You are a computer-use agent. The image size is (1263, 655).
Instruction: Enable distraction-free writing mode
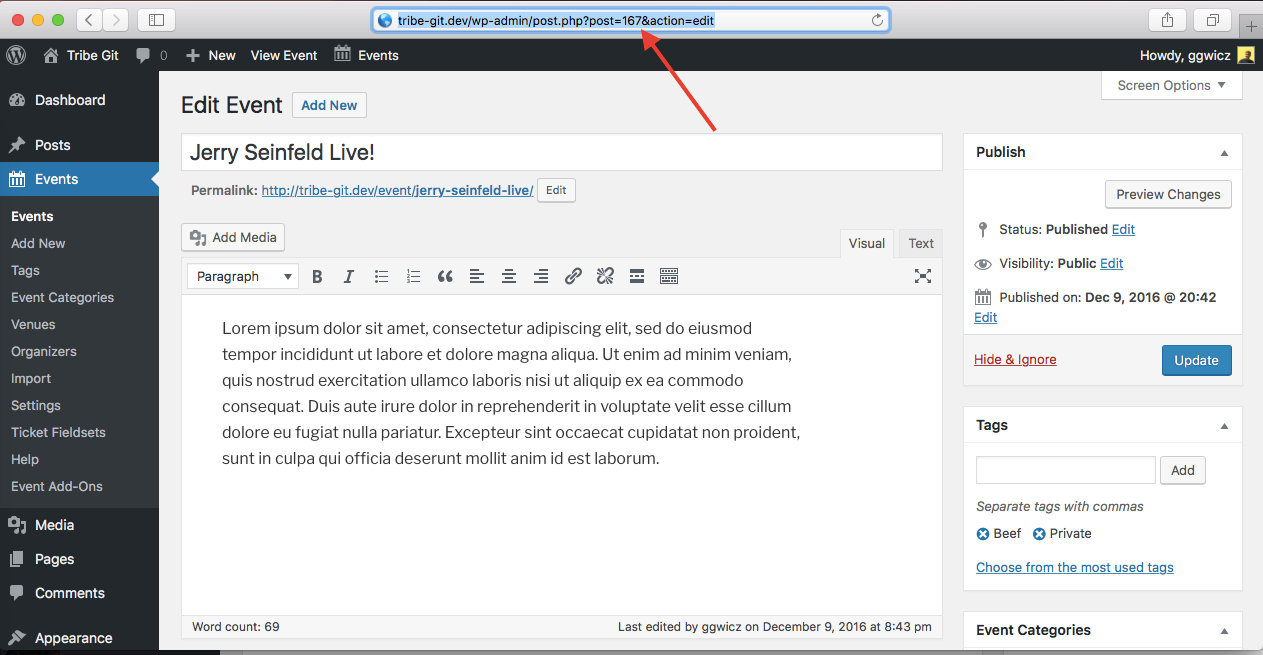[x=923, y=276]
